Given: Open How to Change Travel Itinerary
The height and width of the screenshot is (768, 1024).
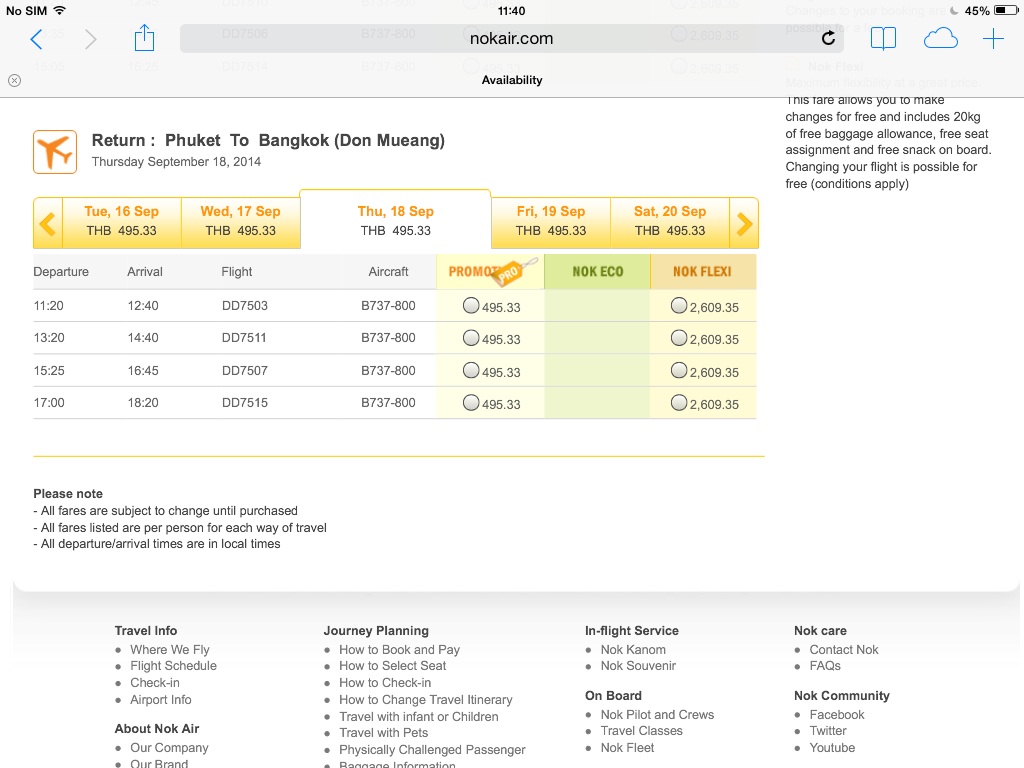Looking at the screenshot, I should (x=425, y=699).
